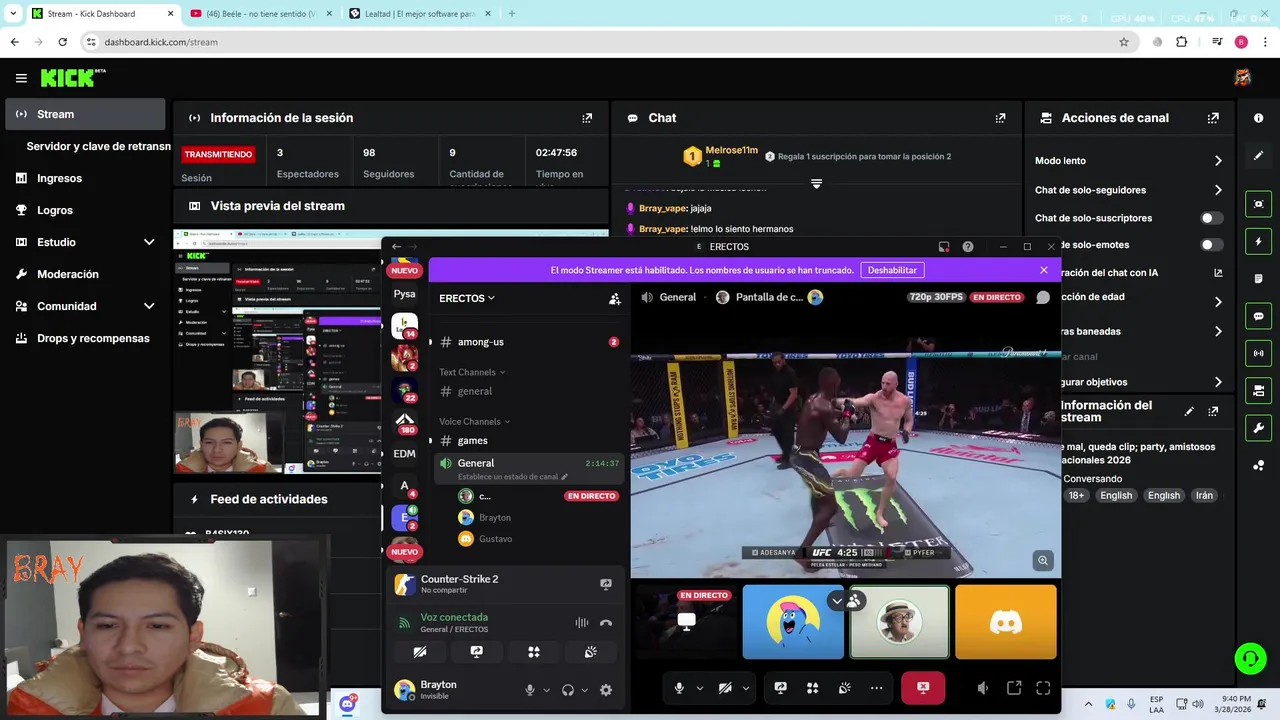Image resolution: width=1280 pixels, height=720 pixels.
Task: Open Servidor y clave de retransmisión
Action: click(x=98, y=146)
